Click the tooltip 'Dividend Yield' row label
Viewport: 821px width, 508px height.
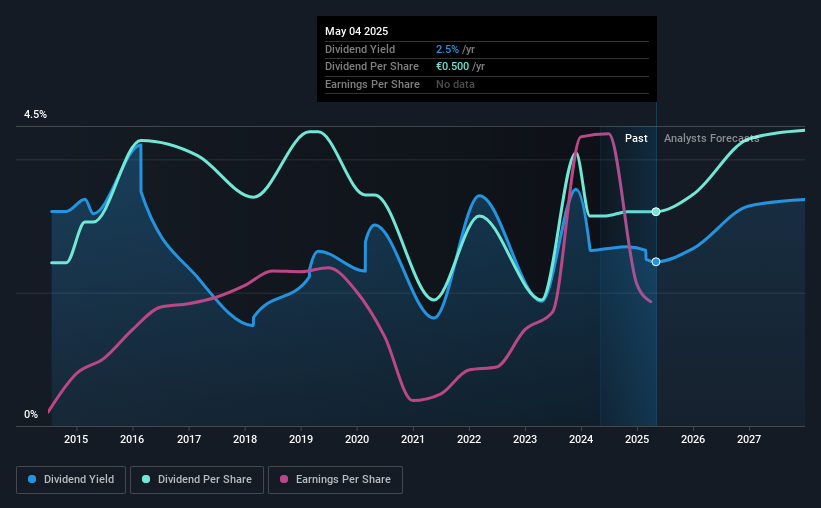pos(360,49)
